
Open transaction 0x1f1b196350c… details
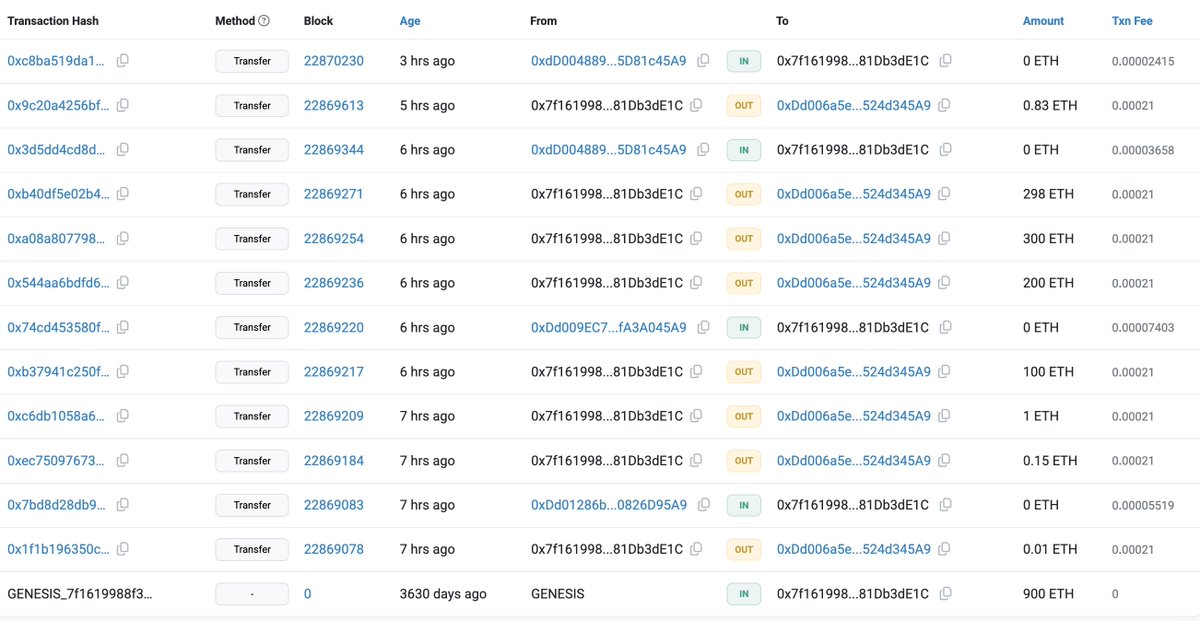pyautogui.click(x=56, y=549)
